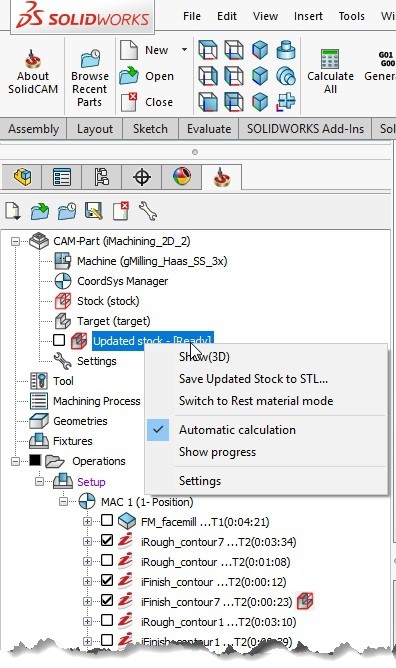Click the wrench settings icon in the SolidCAM toolbar
This screenshot has height=668, width=396.
(x=148, y=211)
